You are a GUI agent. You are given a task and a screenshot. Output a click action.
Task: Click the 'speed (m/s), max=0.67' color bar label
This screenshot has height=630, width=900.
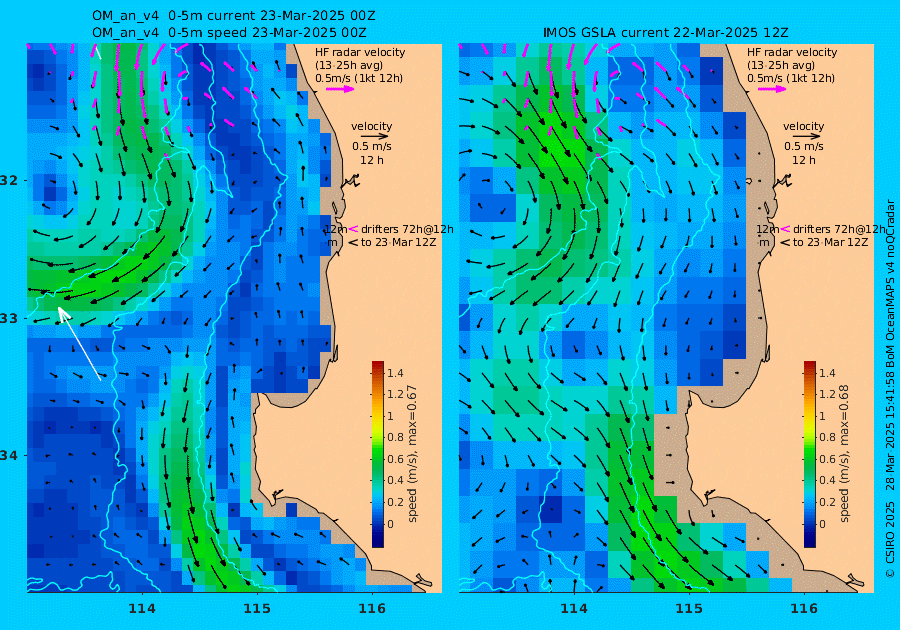[x=412, y=453]
